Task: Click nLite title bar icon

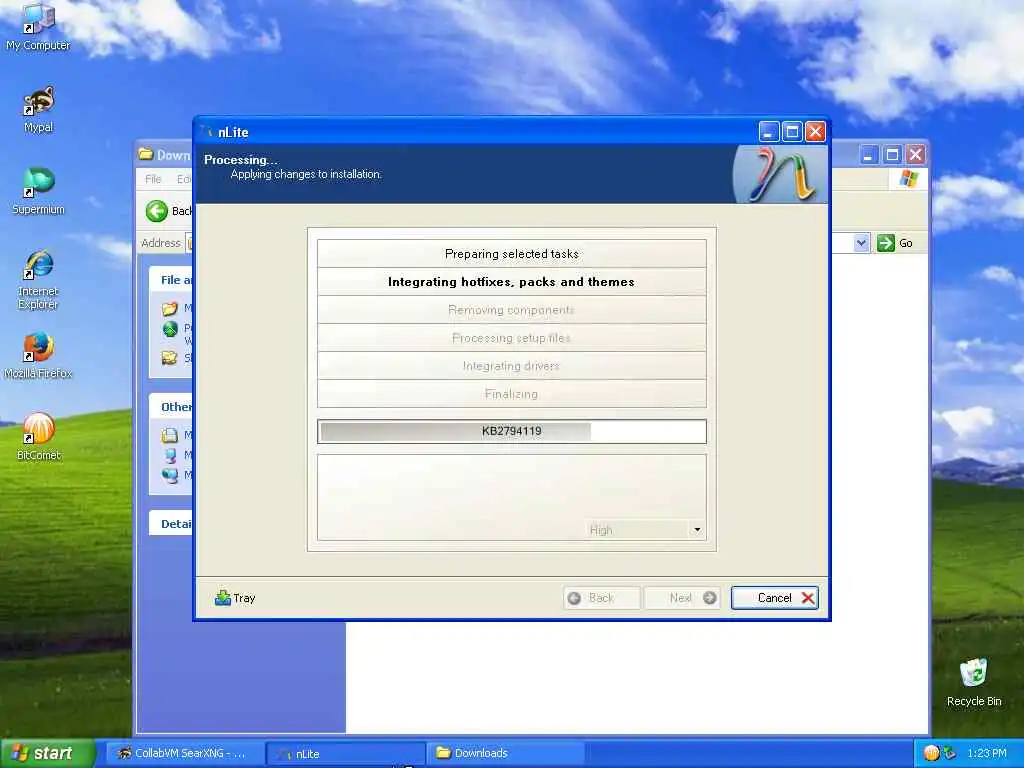Action: (x=208, y=132)
